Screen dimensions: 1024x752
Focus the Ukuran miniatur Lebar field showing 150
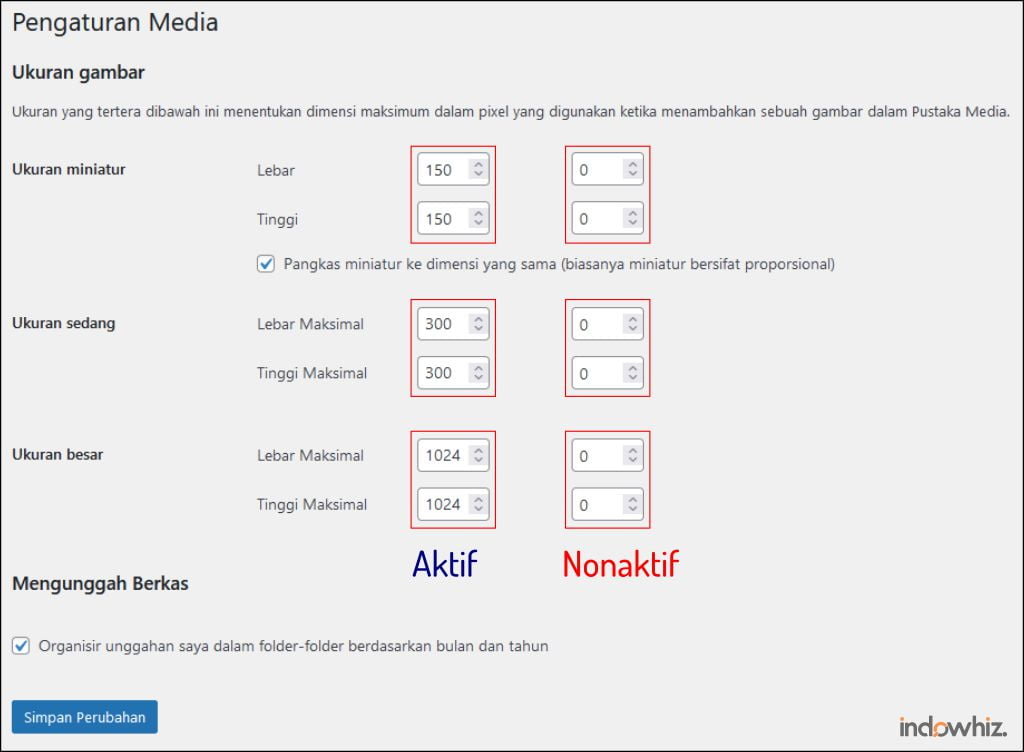(x=453, y=170)
